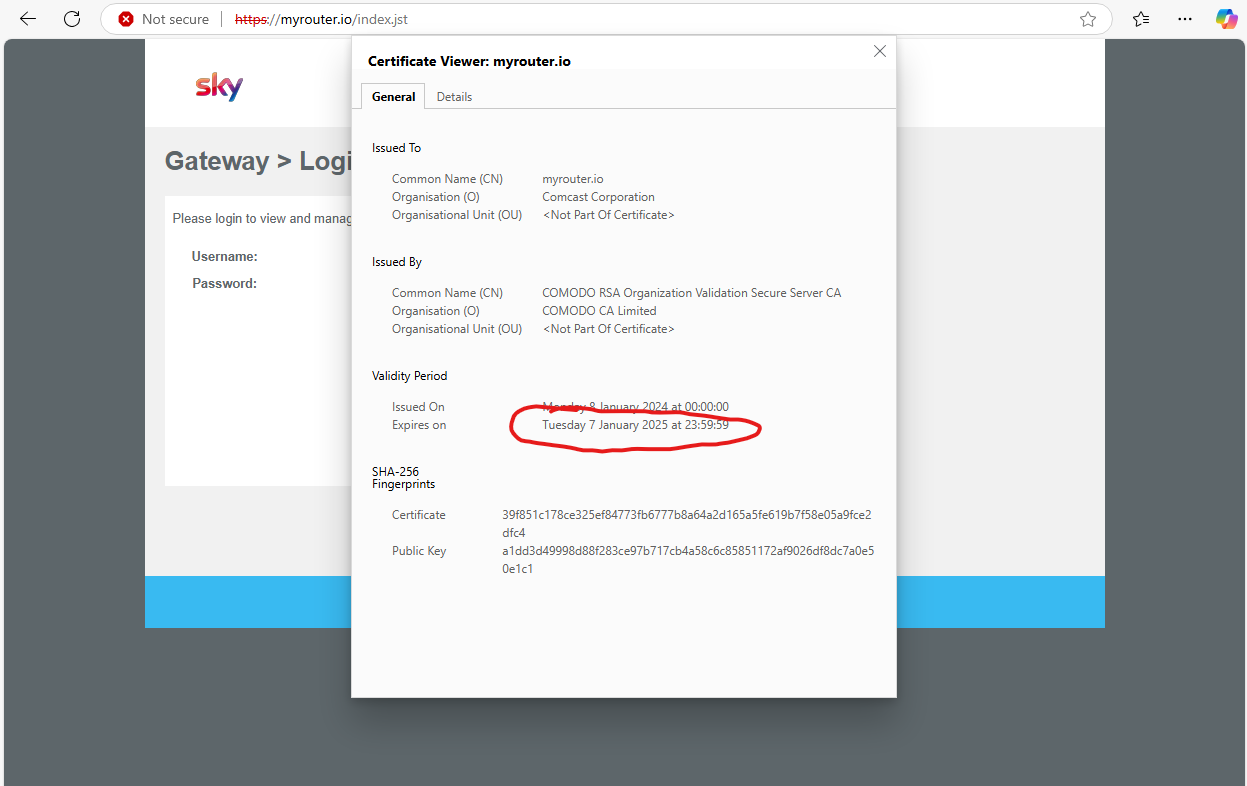Select the General tab

tap(393, 97)
